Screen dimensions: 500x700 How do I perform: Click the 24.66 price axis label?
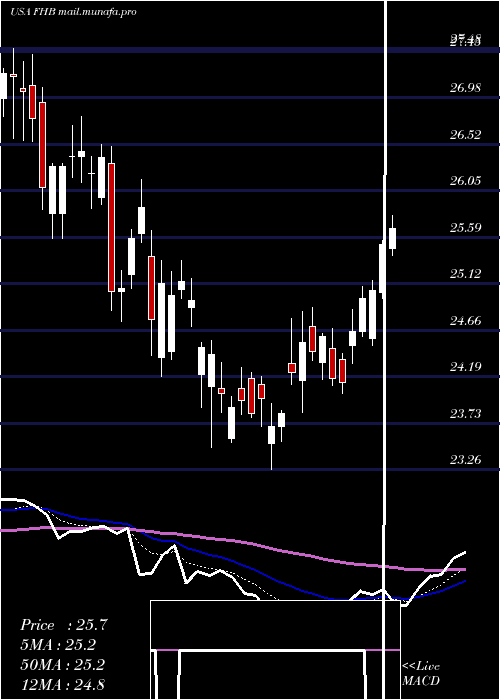(x=466, y=321)
